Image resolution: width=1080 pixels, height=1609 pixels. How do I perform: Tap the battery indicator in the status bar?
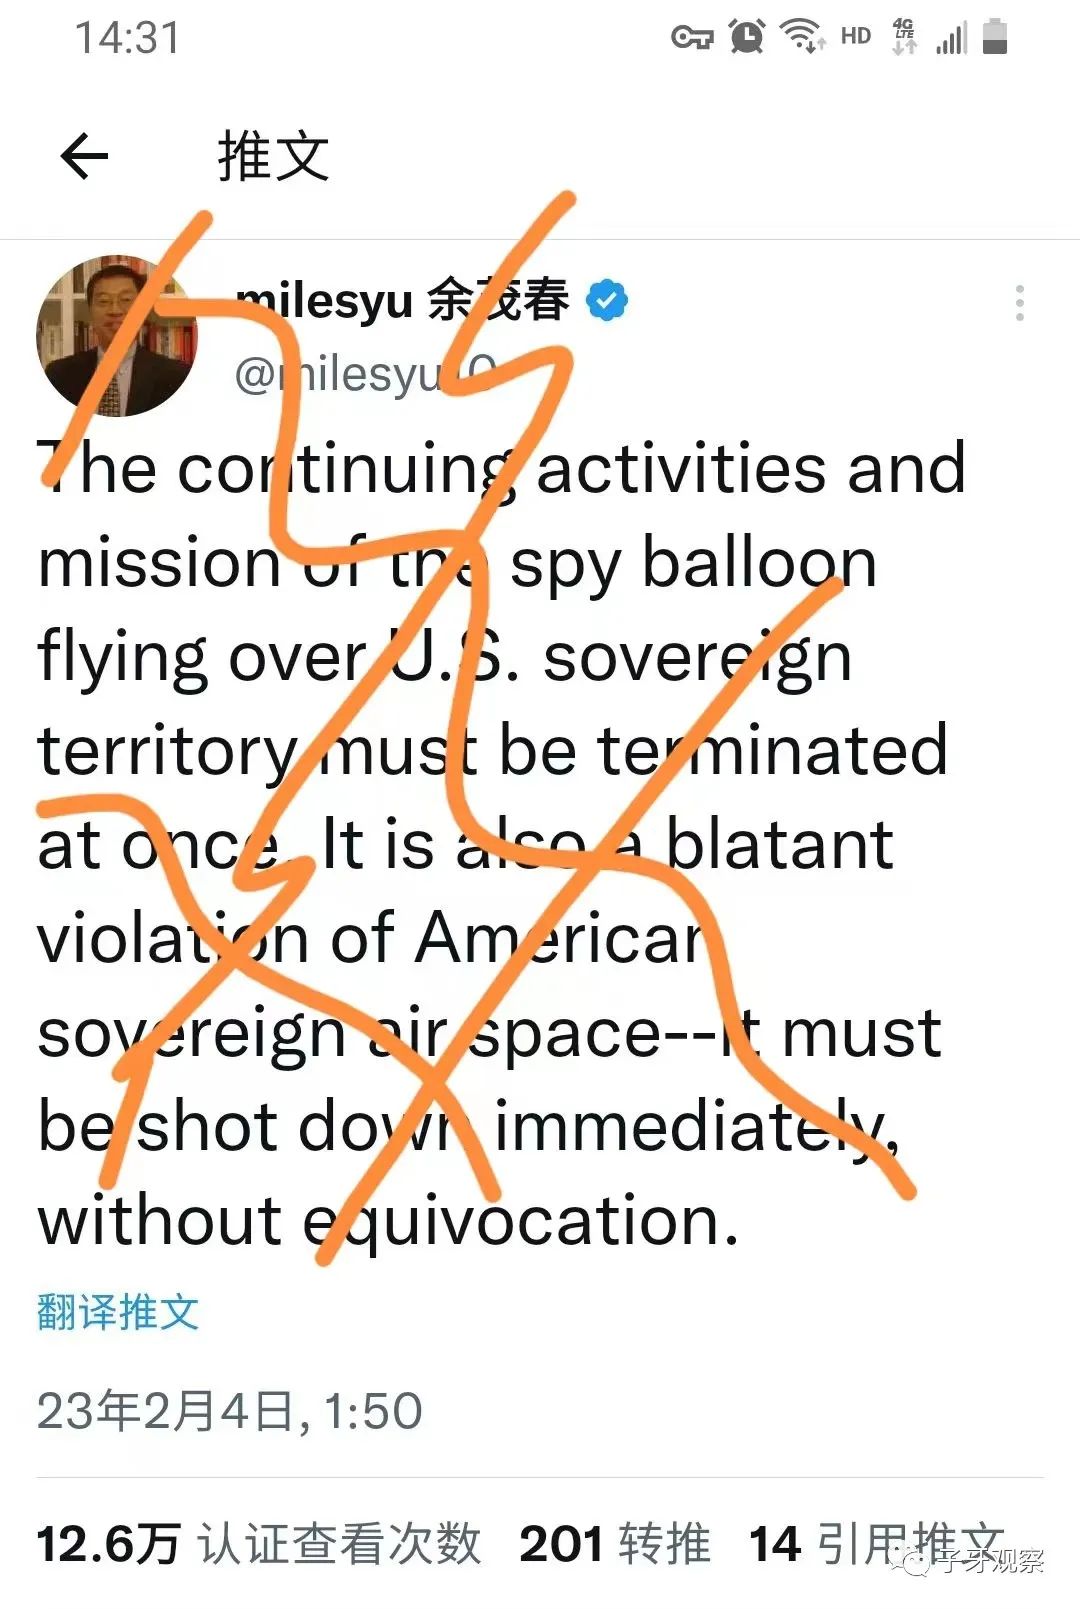pos(995,36)
